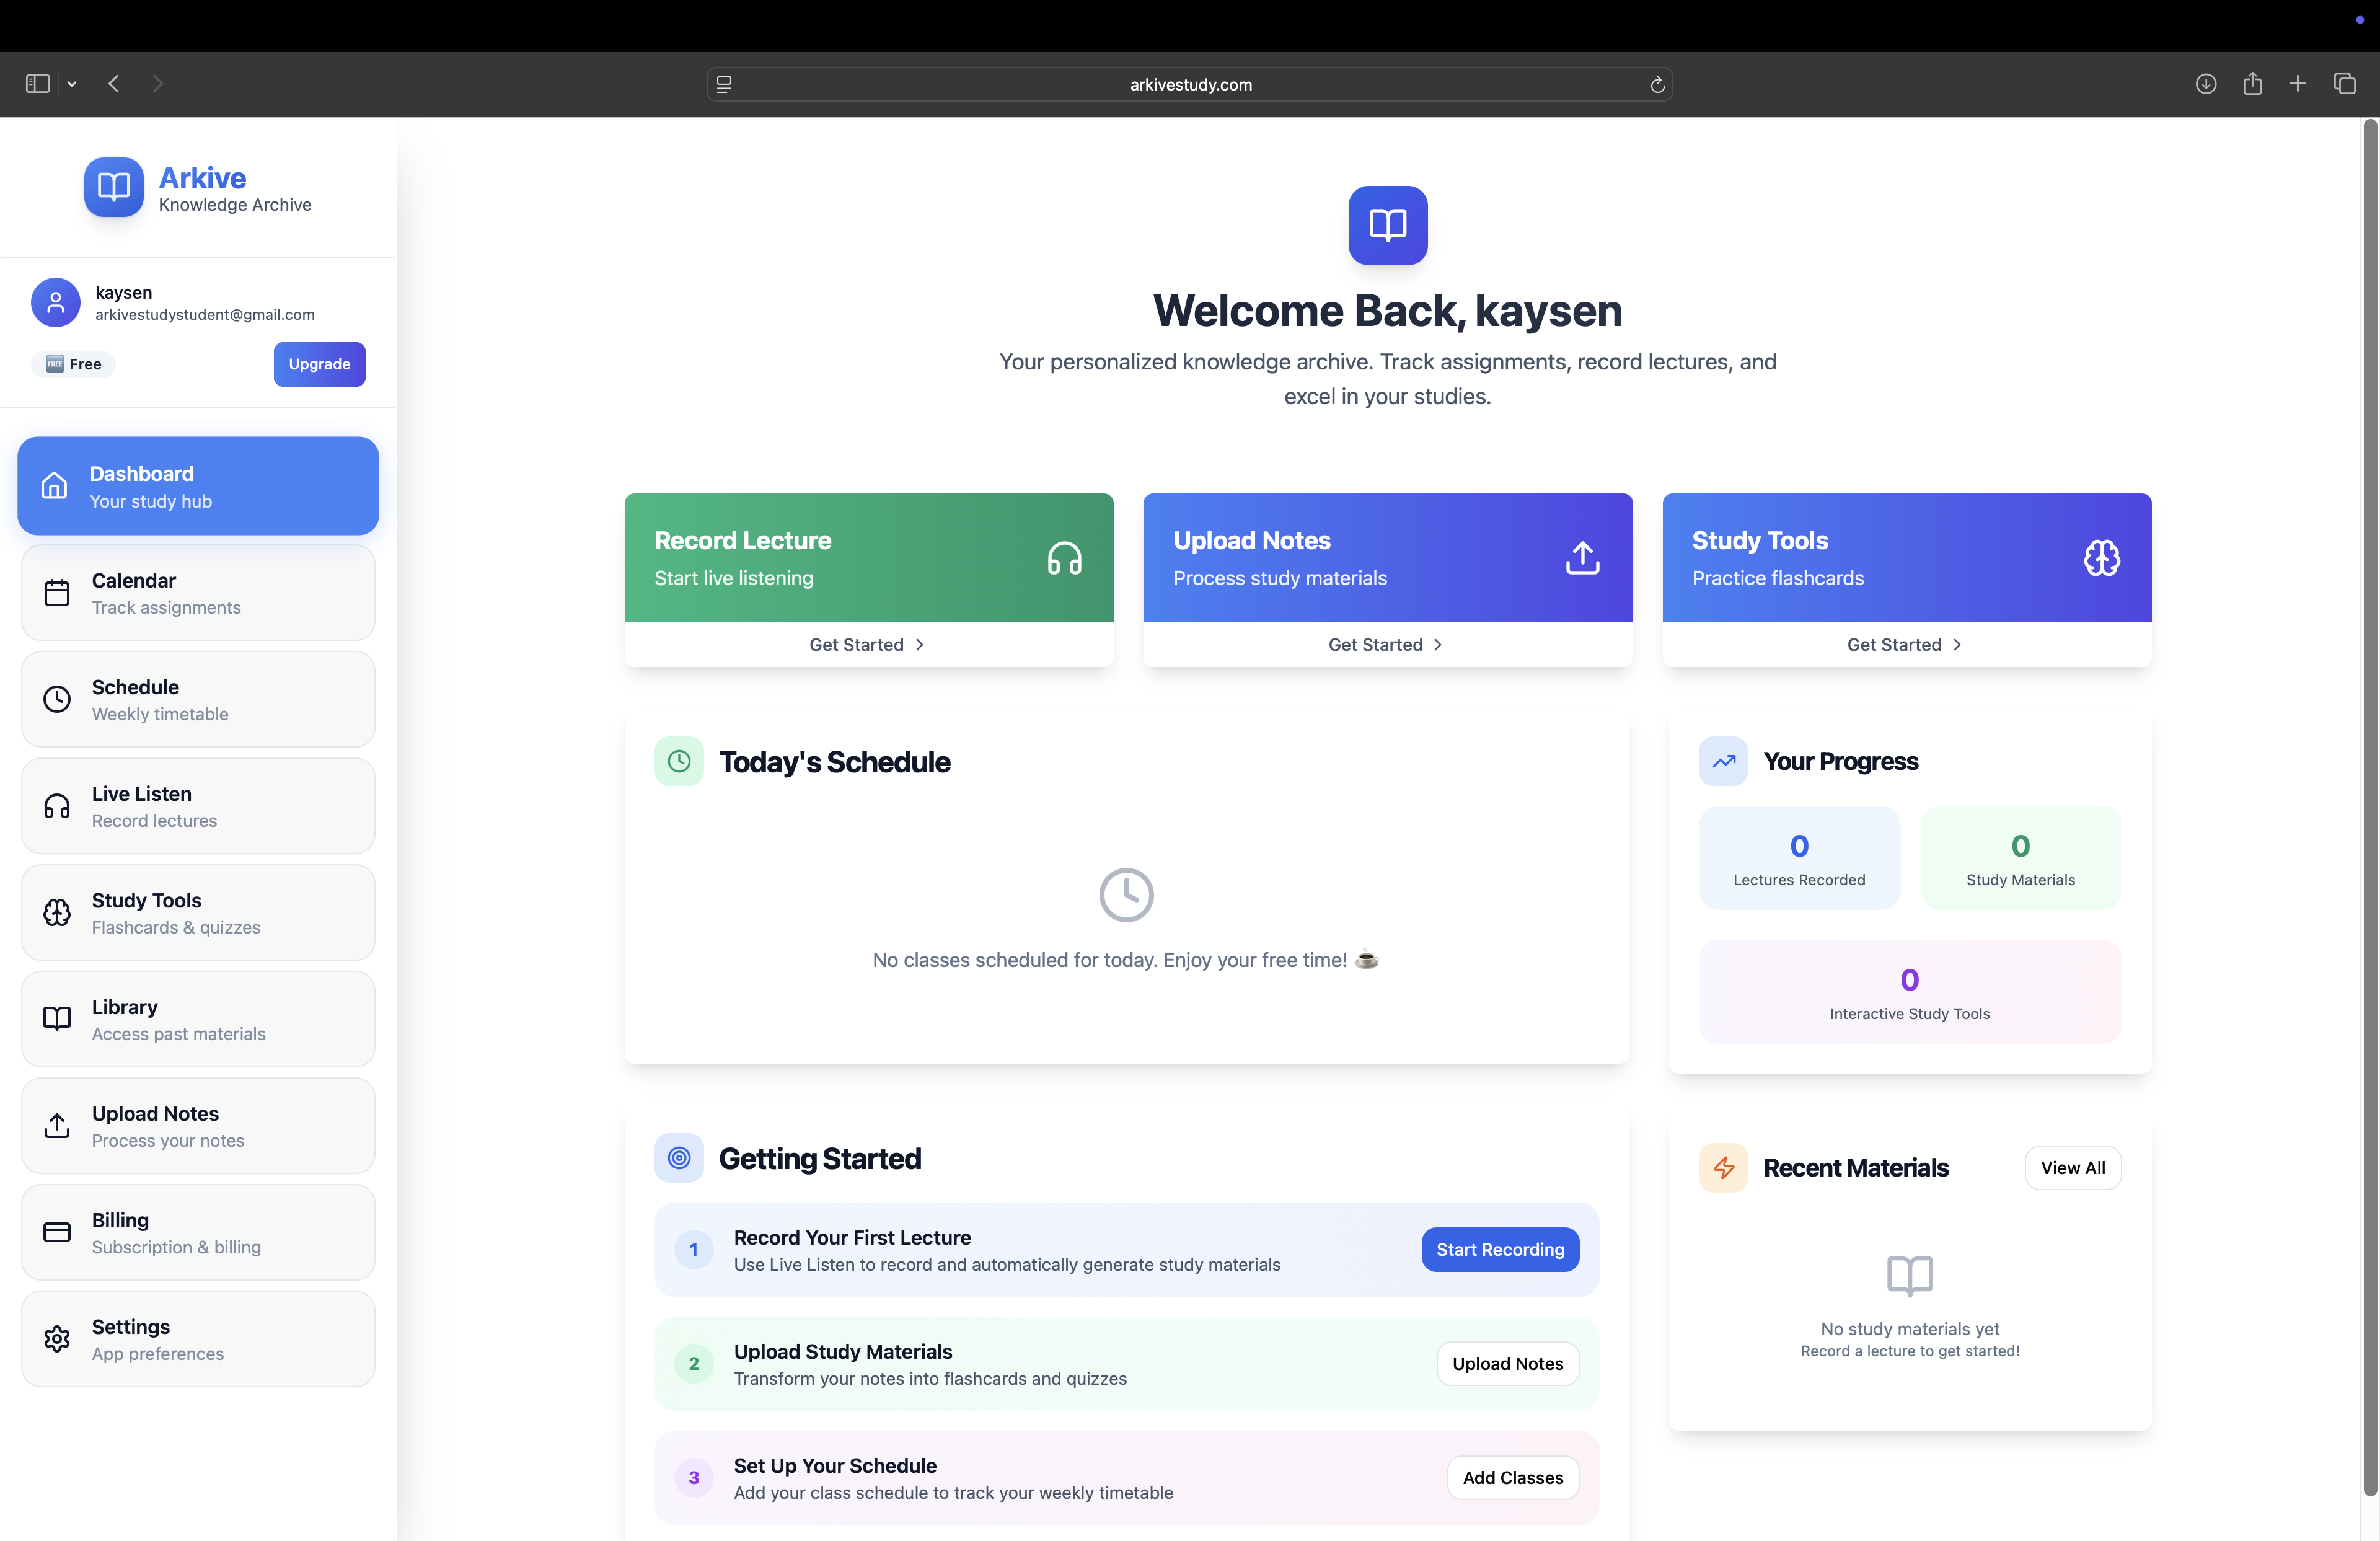This screenshot has height=1541, width=2380.
Task: Reload the page with the refresh icon
Action: 1657,85
